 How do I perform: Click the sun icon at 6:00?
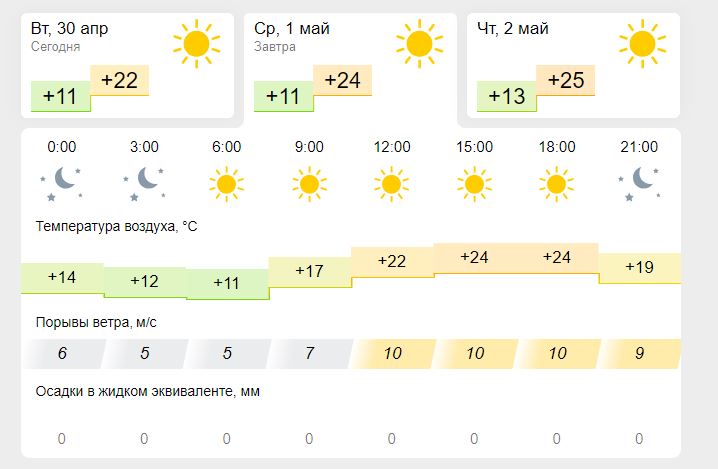tap(227, 183)
